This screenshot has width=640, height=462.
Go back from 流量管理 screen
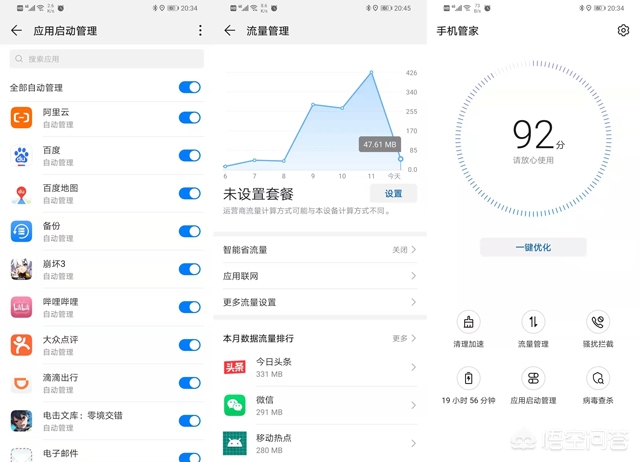[229, 31]
